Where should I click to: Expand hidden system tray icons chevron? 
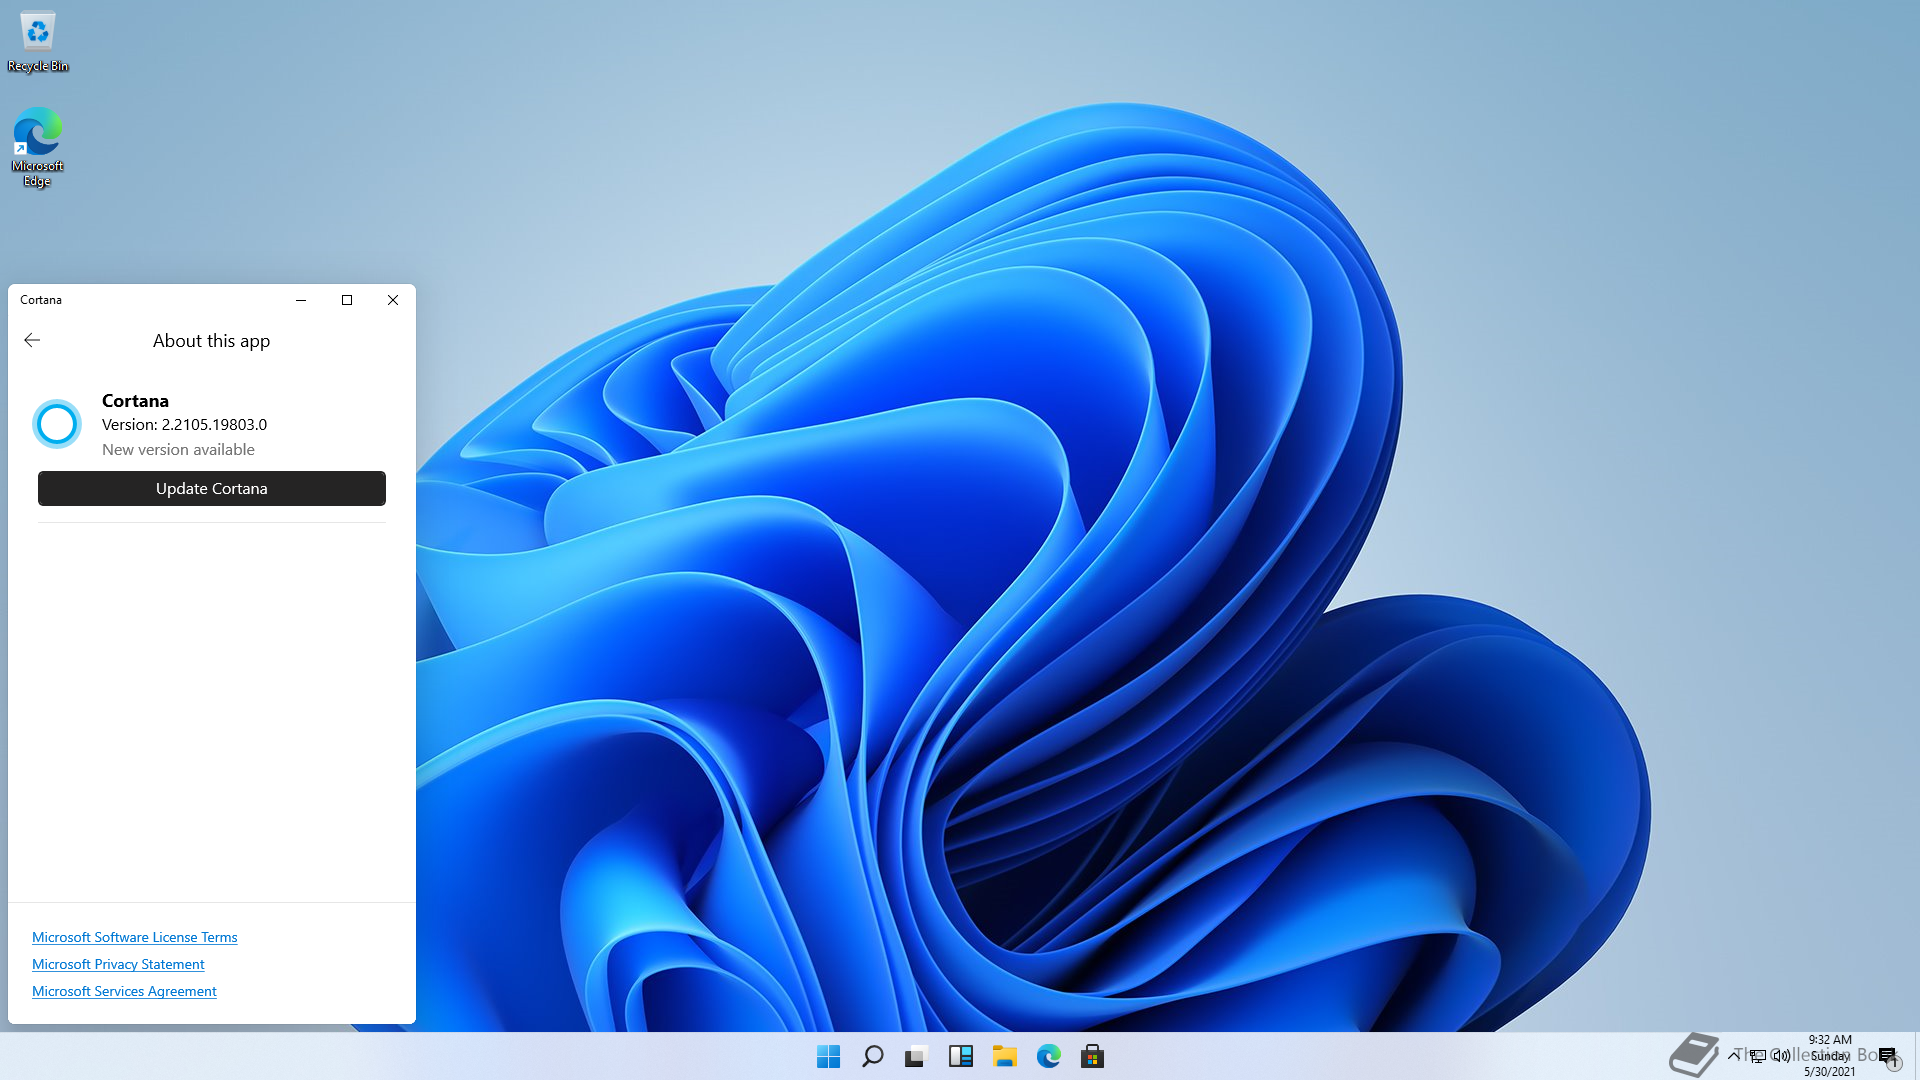coord(1733,1055)
